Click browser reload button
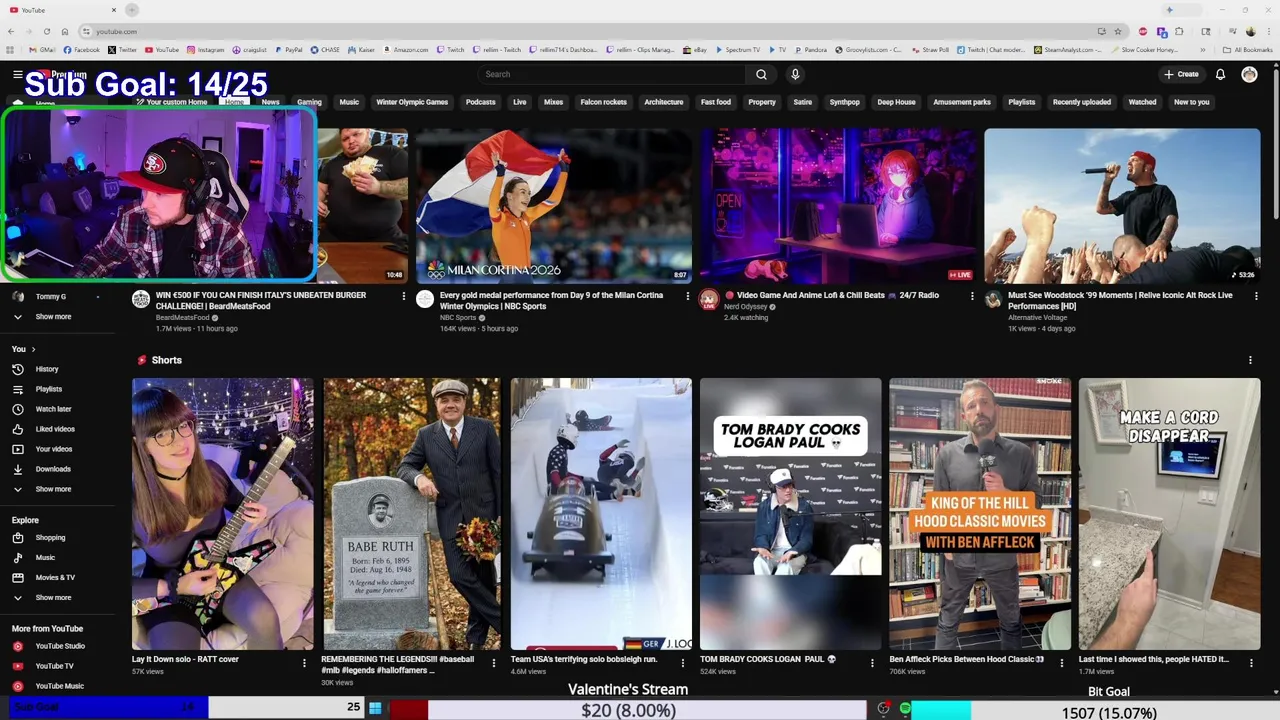This screenshot has width=1280, height=720. (46, 31)
